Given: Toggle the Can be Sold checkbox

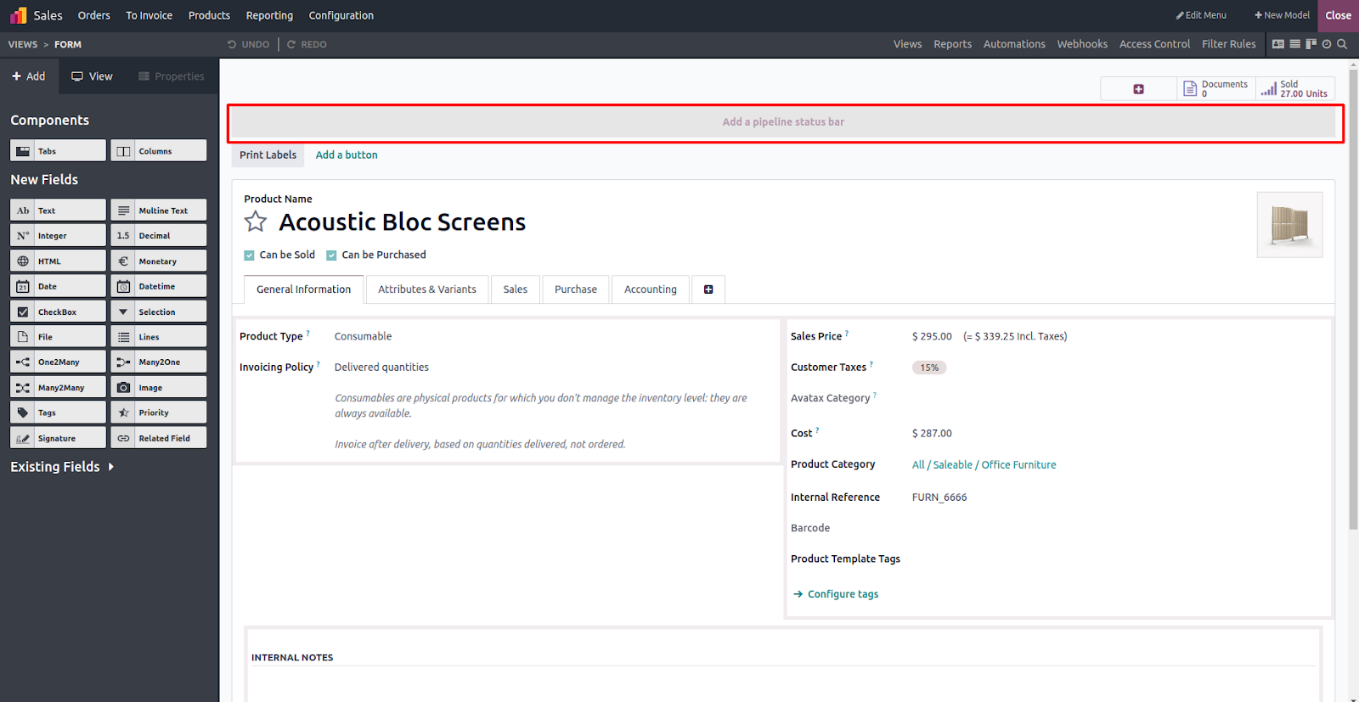Looking at the screenshot, I should pyautogui.click(x=249, y=255).
